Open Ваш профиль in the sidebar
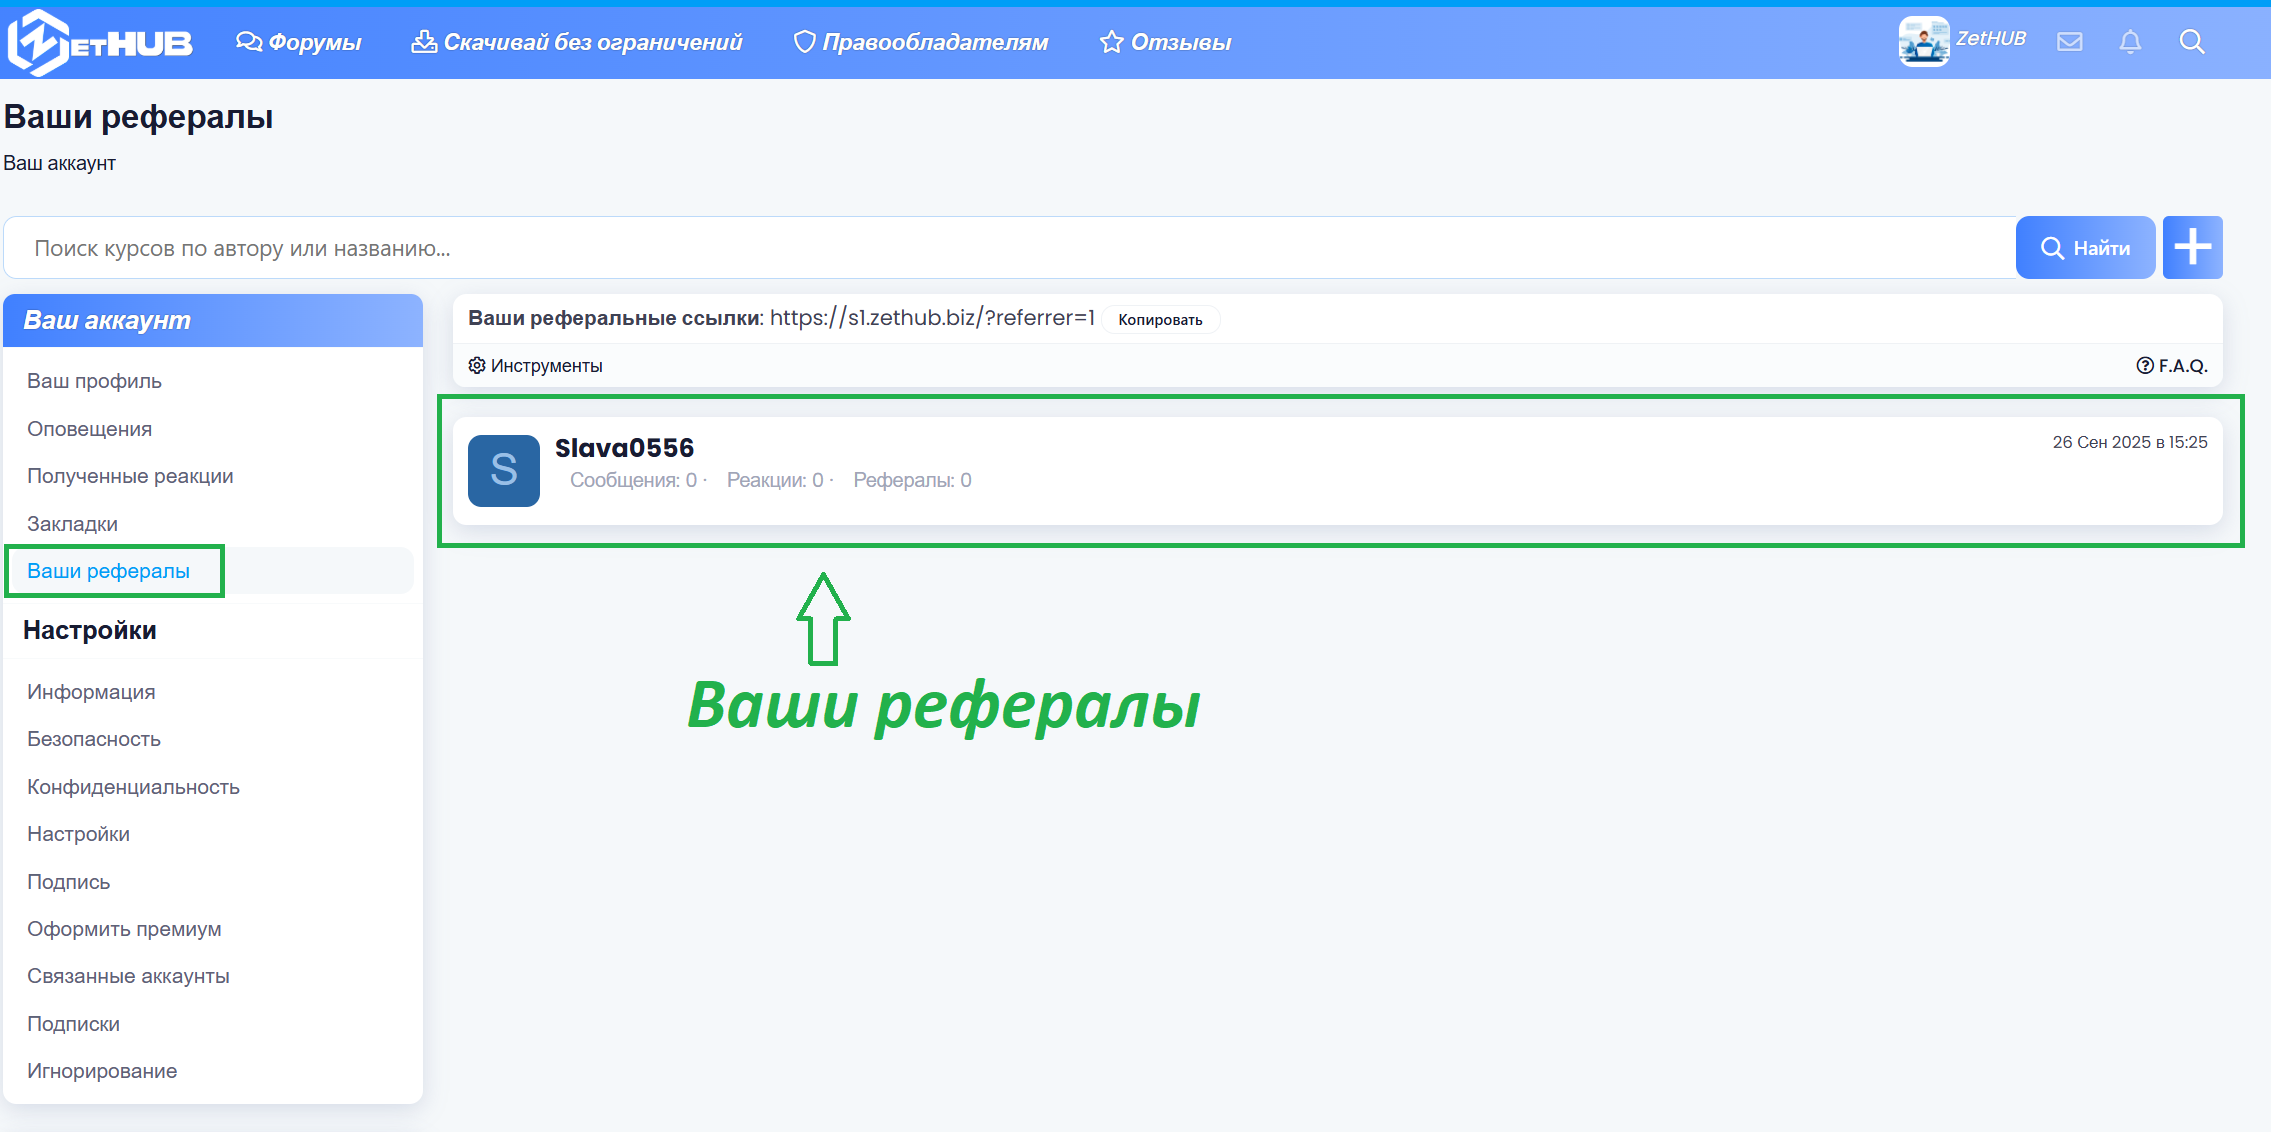This screenshot has width=2271, height=1132. tap(94, 380)
